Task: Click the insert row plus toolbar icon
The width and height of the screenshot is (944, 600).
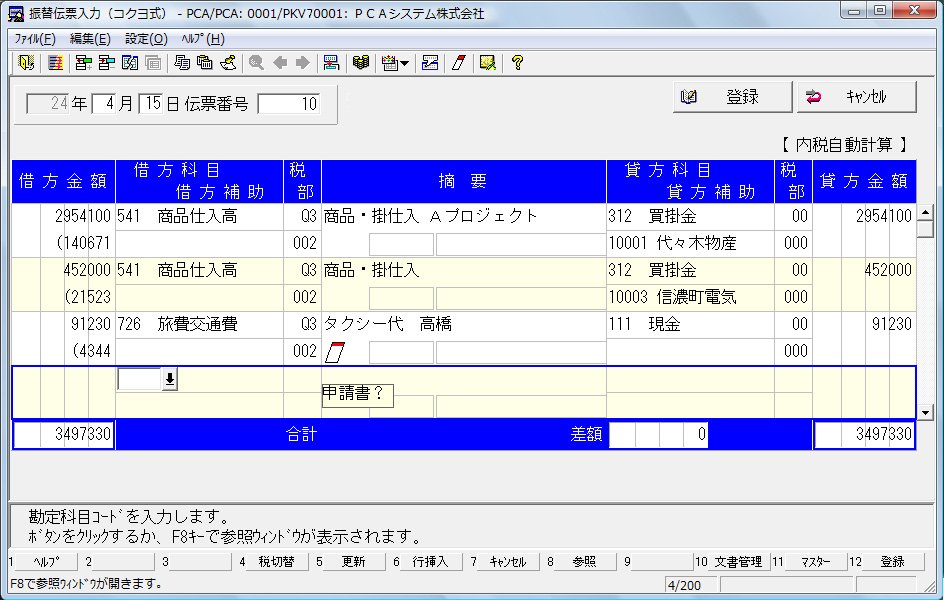Action: point(83,63)
